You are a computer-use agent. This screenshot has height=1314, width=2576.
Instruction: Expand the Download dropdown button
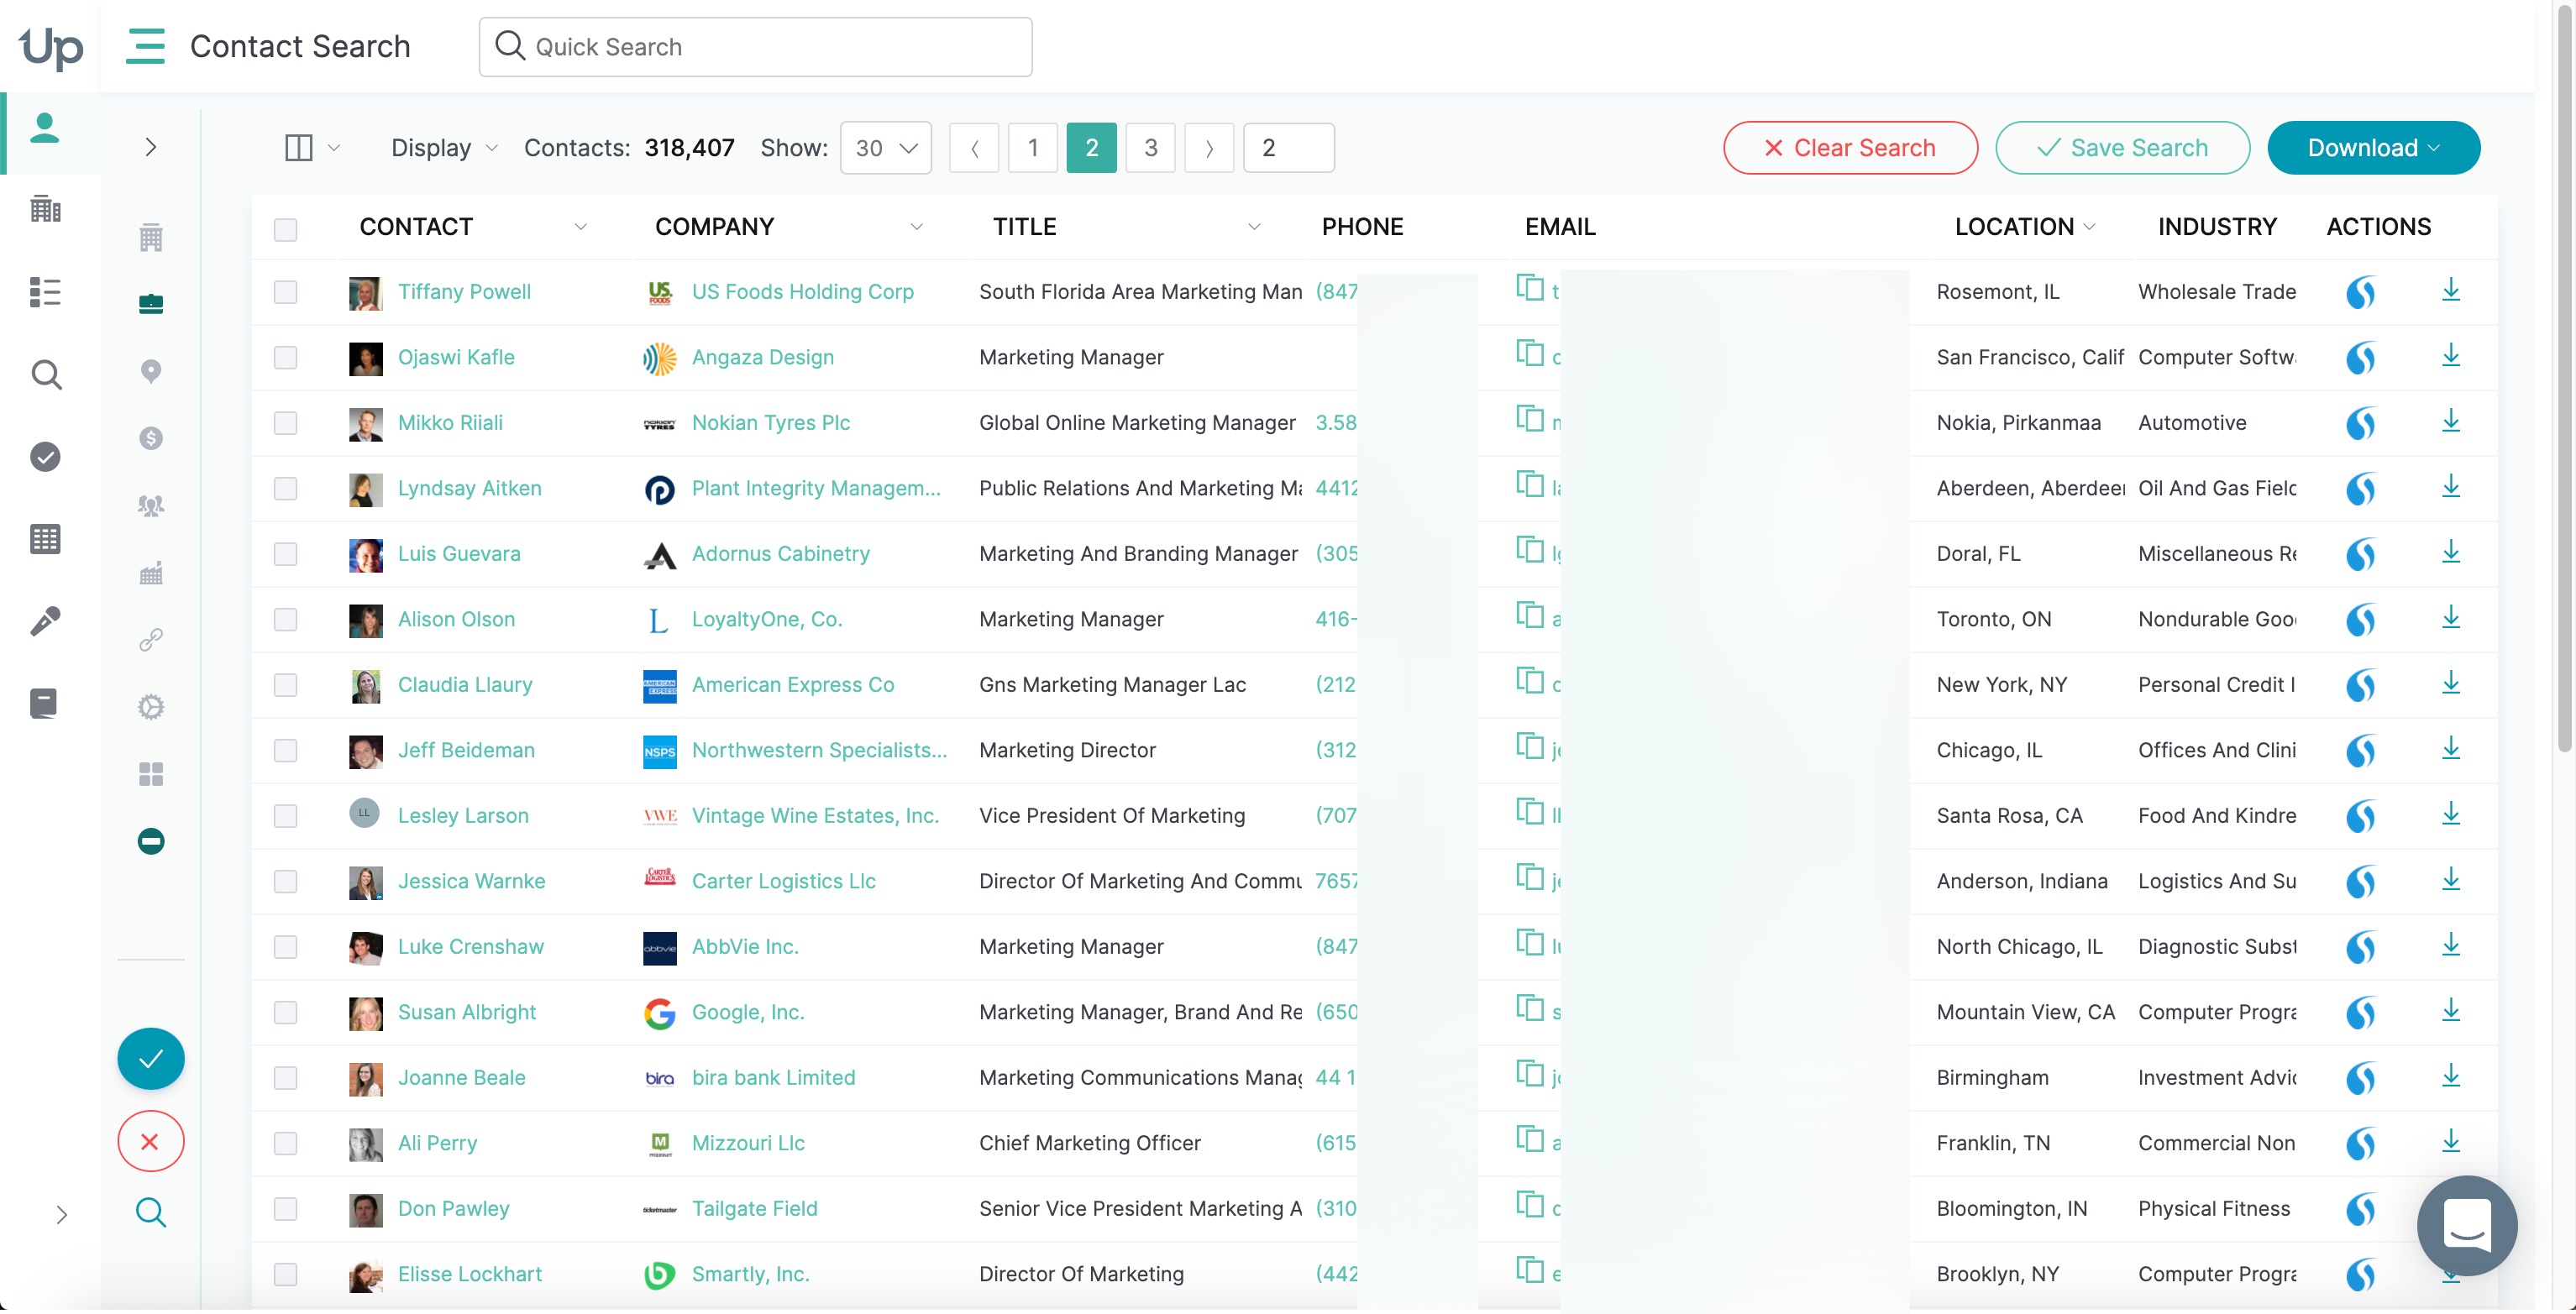[x=2373, y=148]
